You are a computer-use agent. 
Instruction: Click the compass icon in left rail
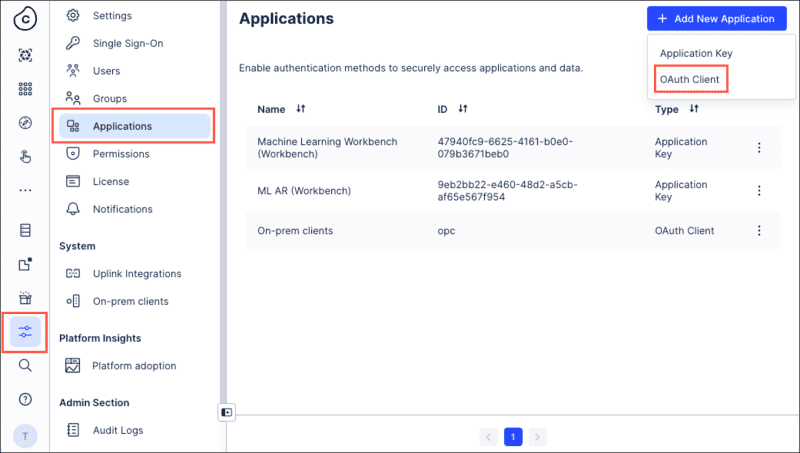(x=25, y=123)
